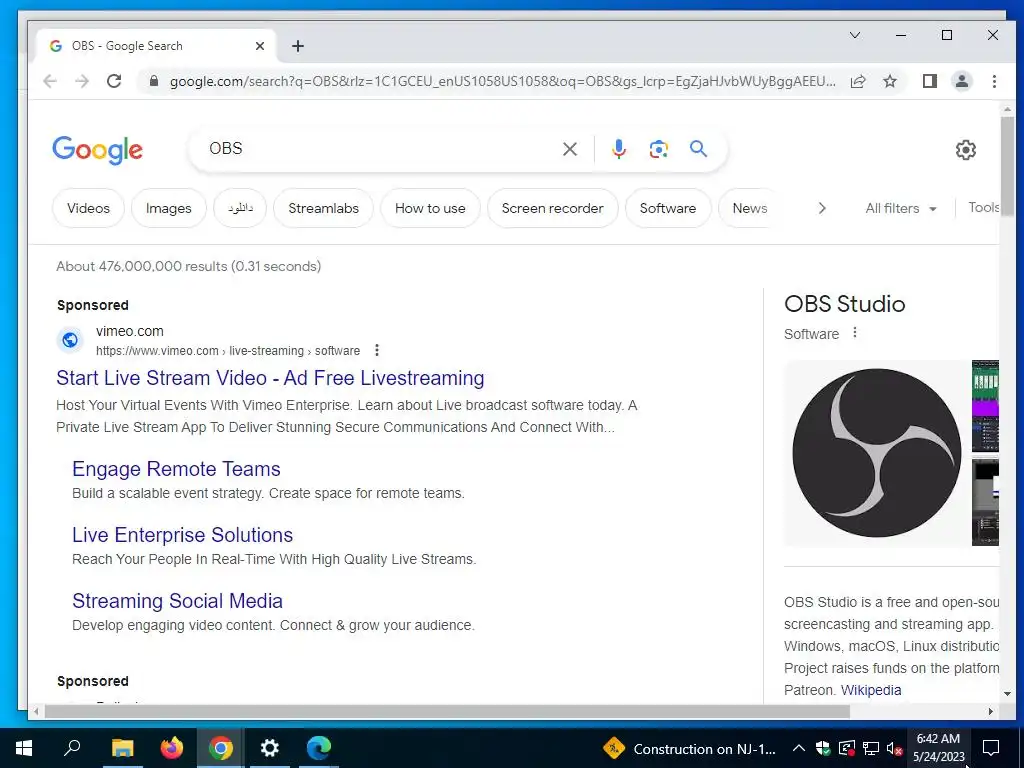
Task: Open the top OBS screenshot thumbnail
Action: coord(985,406)
